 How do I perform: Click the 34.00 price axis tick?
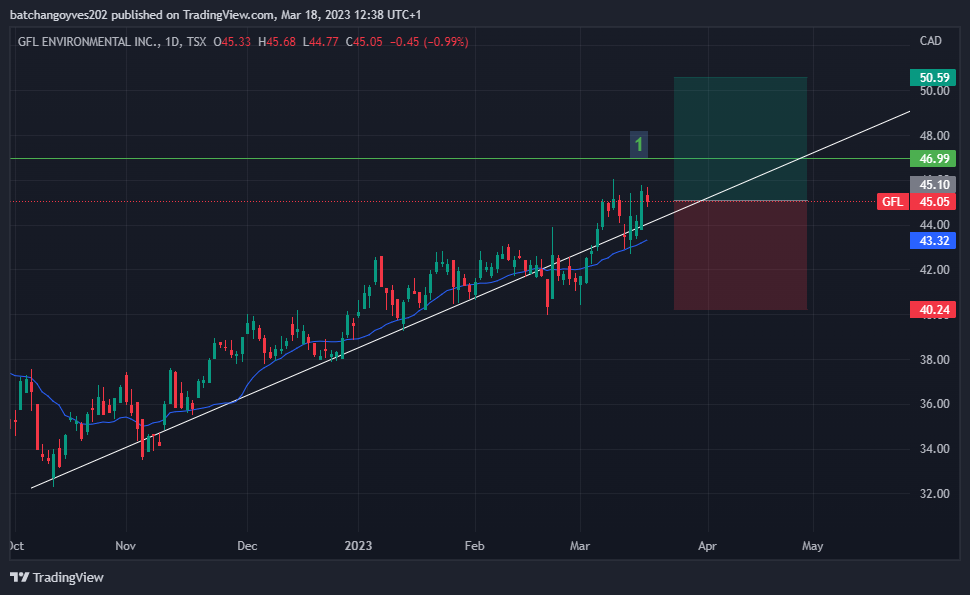[x=934, y=448]
